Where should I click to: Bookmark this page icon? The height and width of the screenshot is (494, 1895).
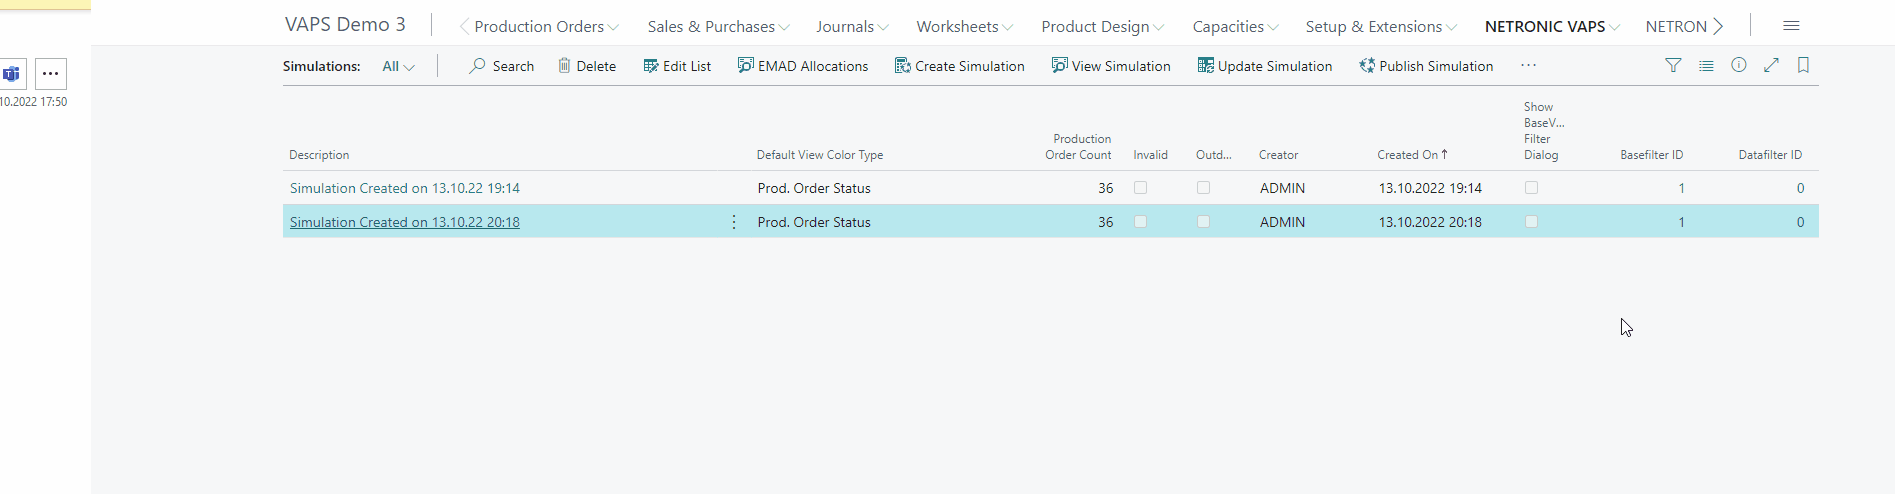pos(1804,65)
